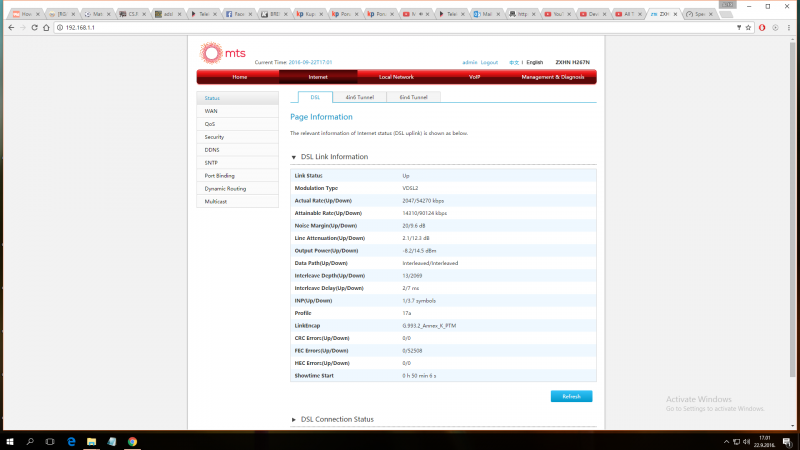Open the Home menu
800x450 pixels.
[x=239, y=77]
